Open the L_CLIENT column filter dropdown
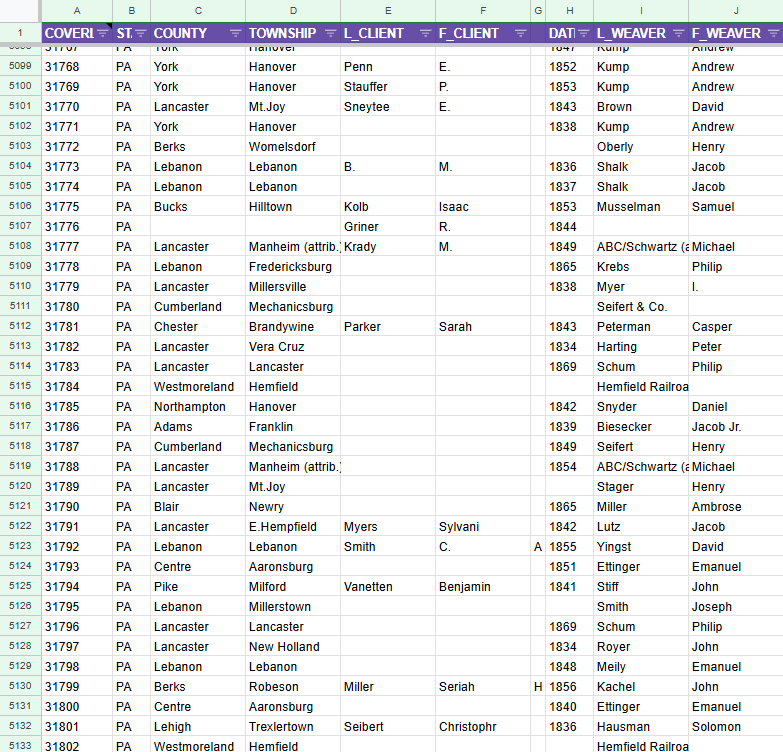 point(425,33)
